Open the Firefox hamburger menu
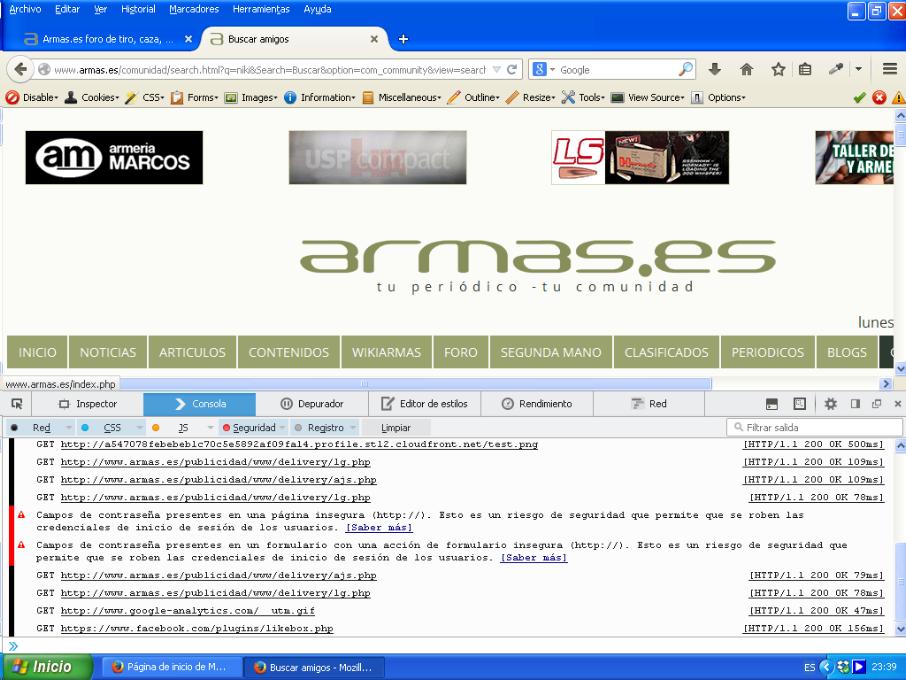 889,70
